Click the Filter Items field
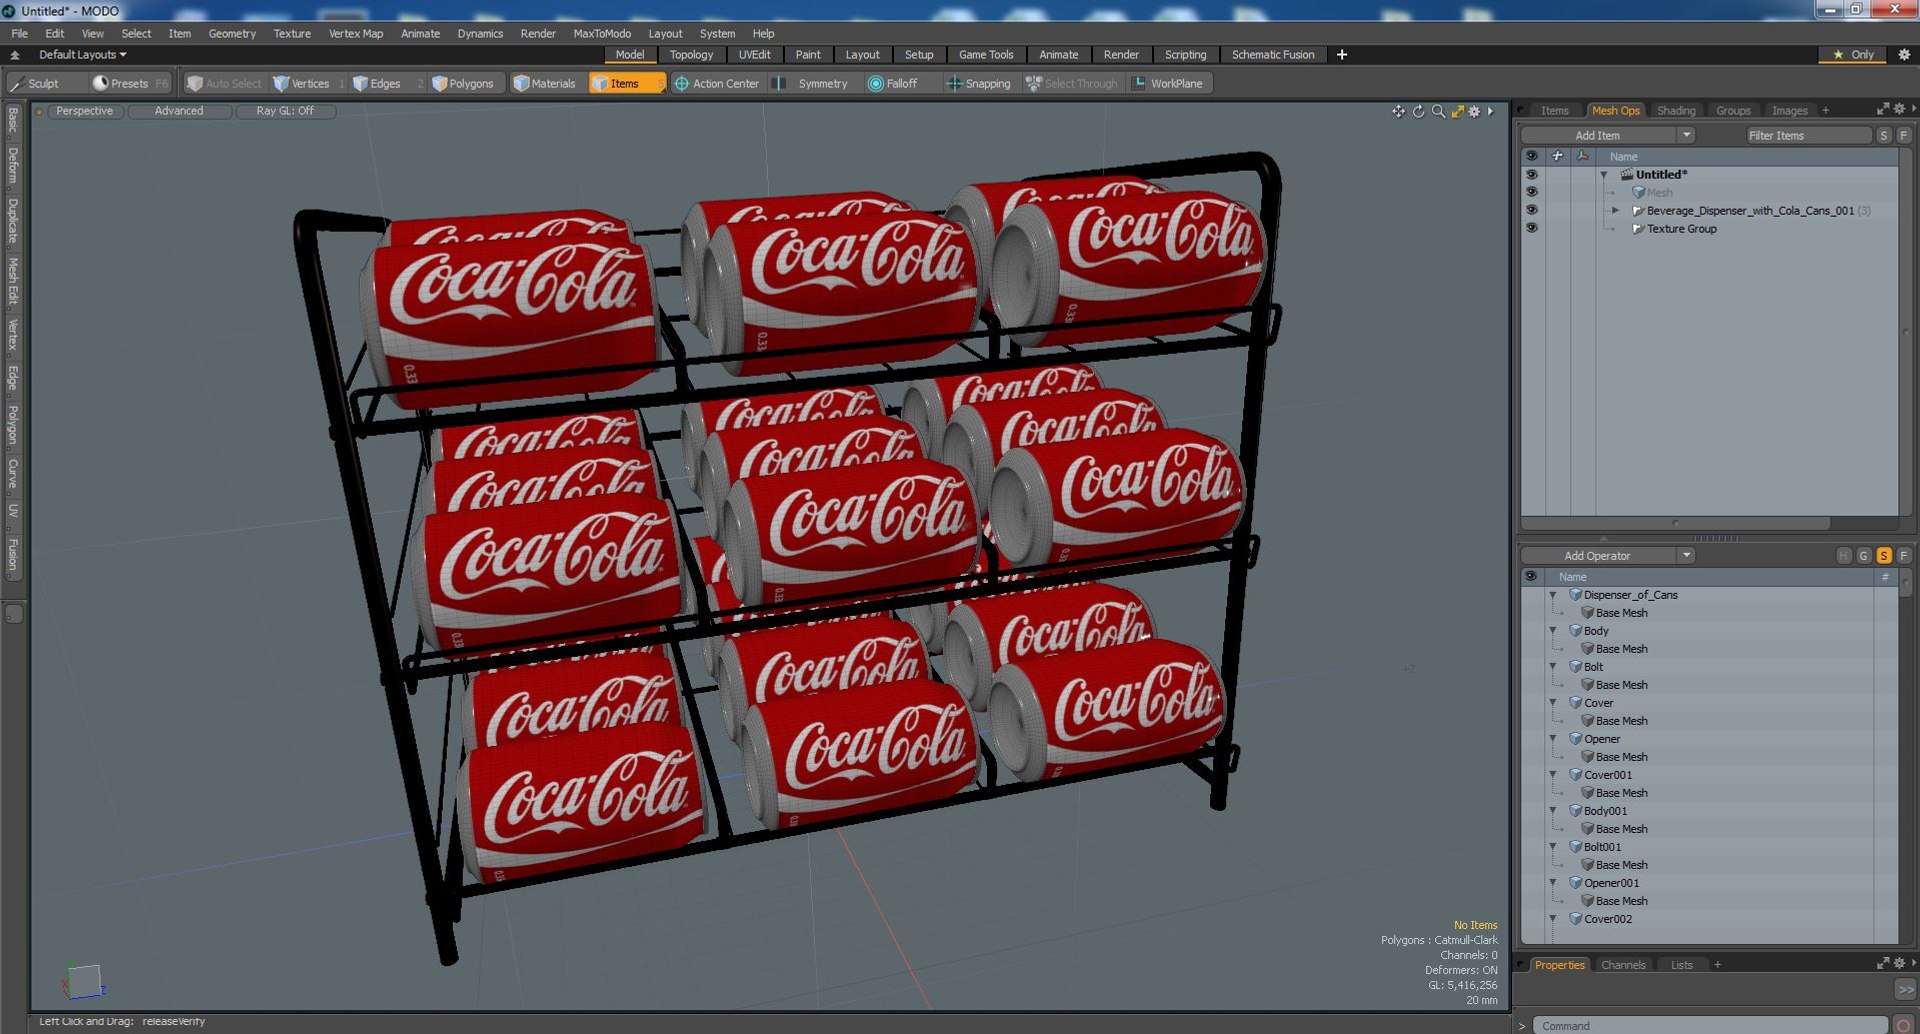This screenshot has width=1920, height=1034. [x=1808, y=135]
